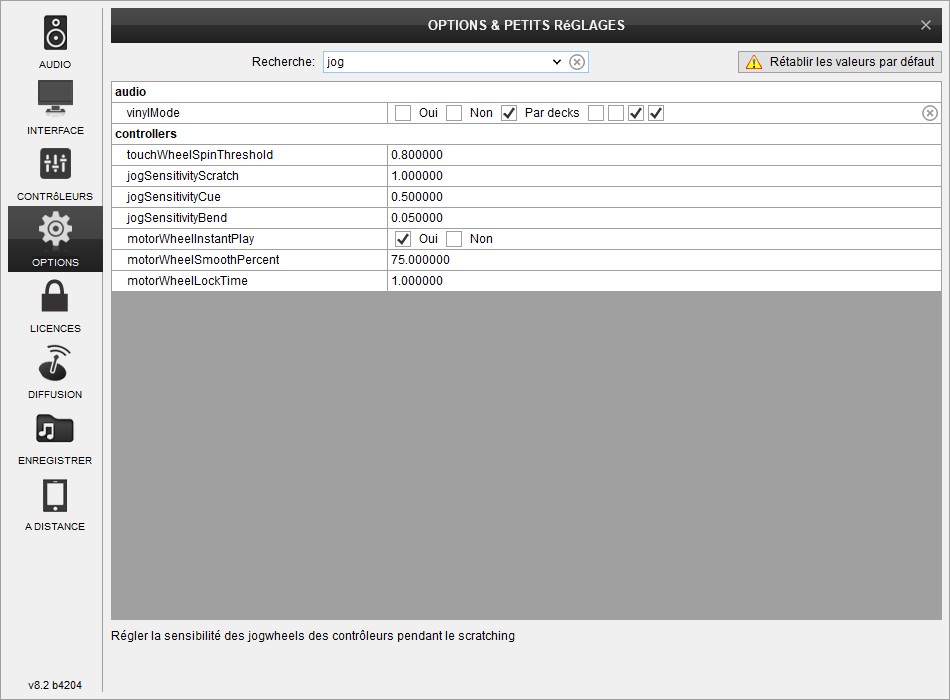
Task: Open the Interface settings section
Action: pyautogui.click(x=55, y=107)
